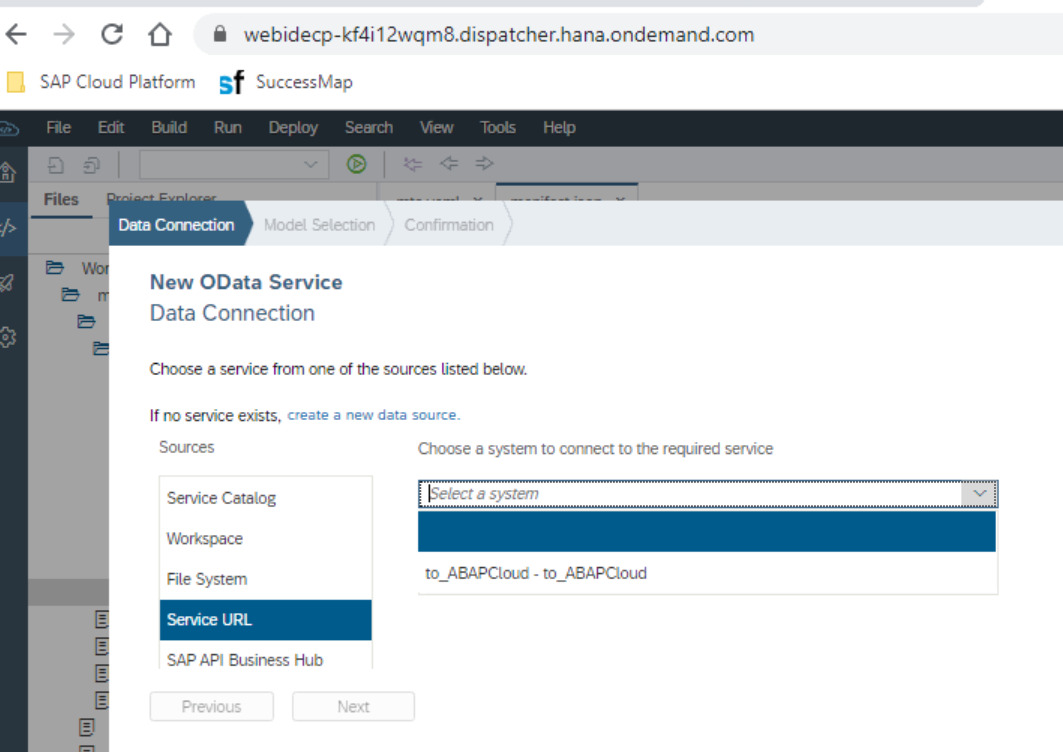Switch to the Files tab
Viewport: 1063px width, 752px height.
pyautogui.click(x=61, y=199)
